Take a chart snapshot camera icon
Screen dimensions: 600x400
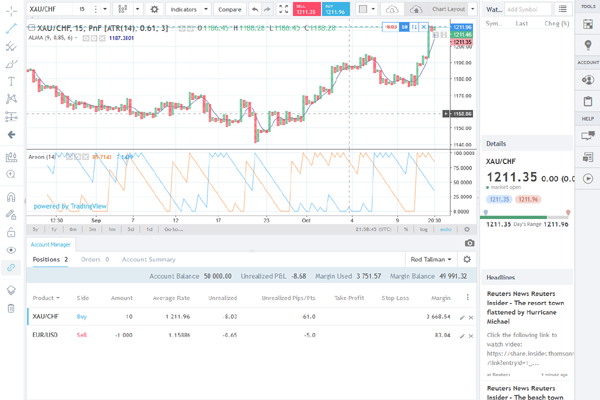tap(470, 243)
